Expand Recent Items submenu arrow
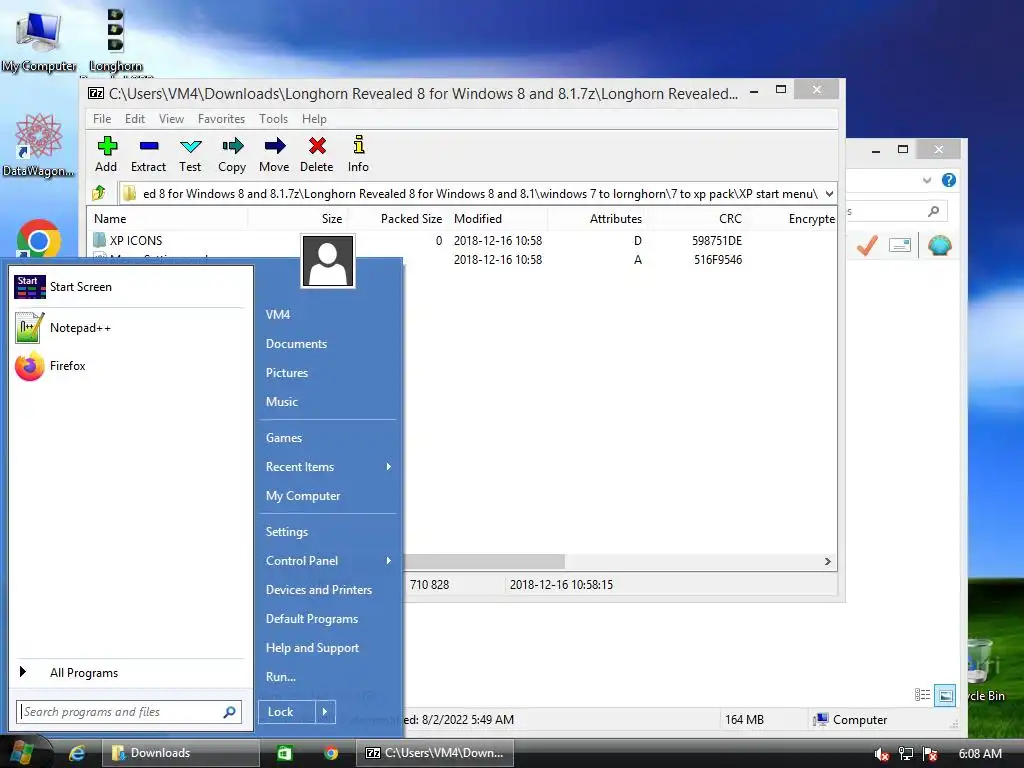The width and height of the screenshot is (1024, 768). (x=389, y=466)
